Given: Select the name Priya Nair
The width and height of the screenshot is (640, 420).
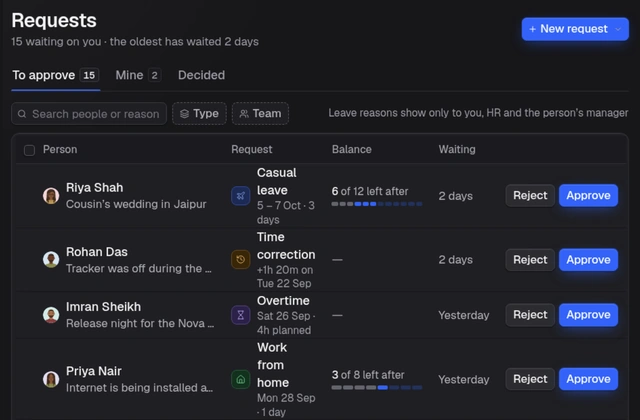Looking at the screenshot, I should [94, 371].
